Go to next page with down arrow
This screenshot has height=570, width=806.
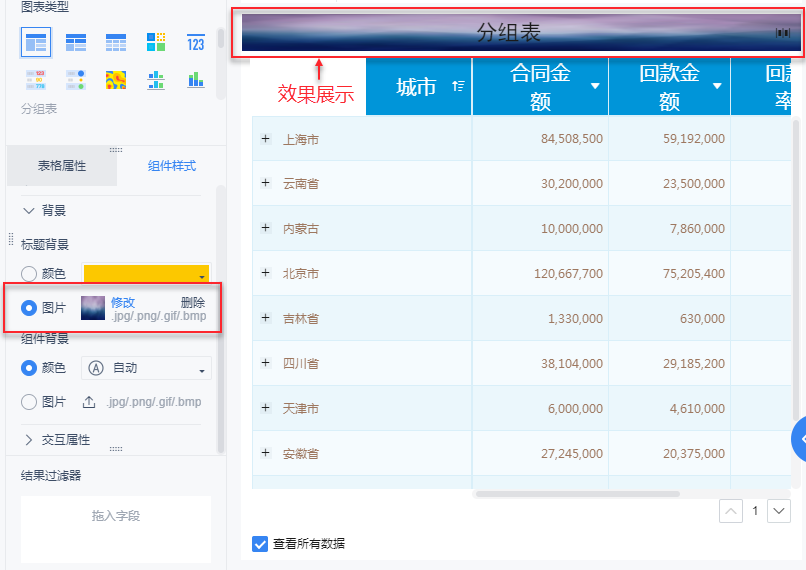779,511
